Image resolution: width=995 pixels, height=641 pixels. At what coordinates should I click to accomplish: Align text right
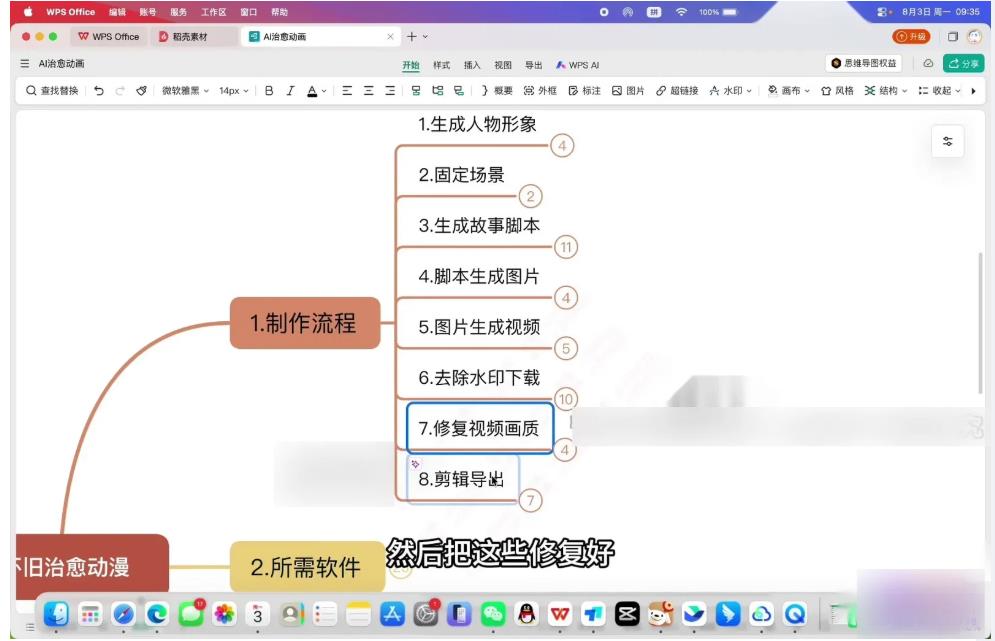click(390, 91)
